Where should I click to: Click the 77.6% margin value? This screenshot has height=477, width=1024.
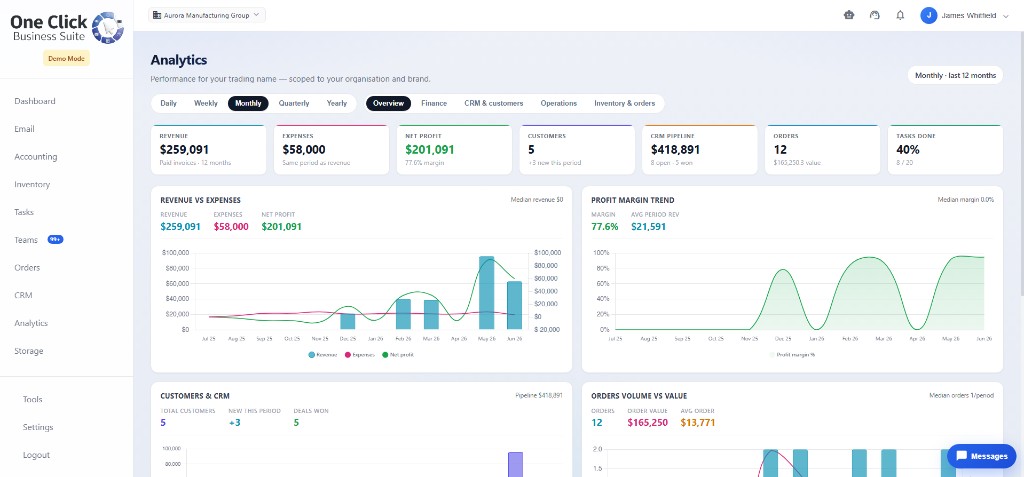click(x=605, y=227)
